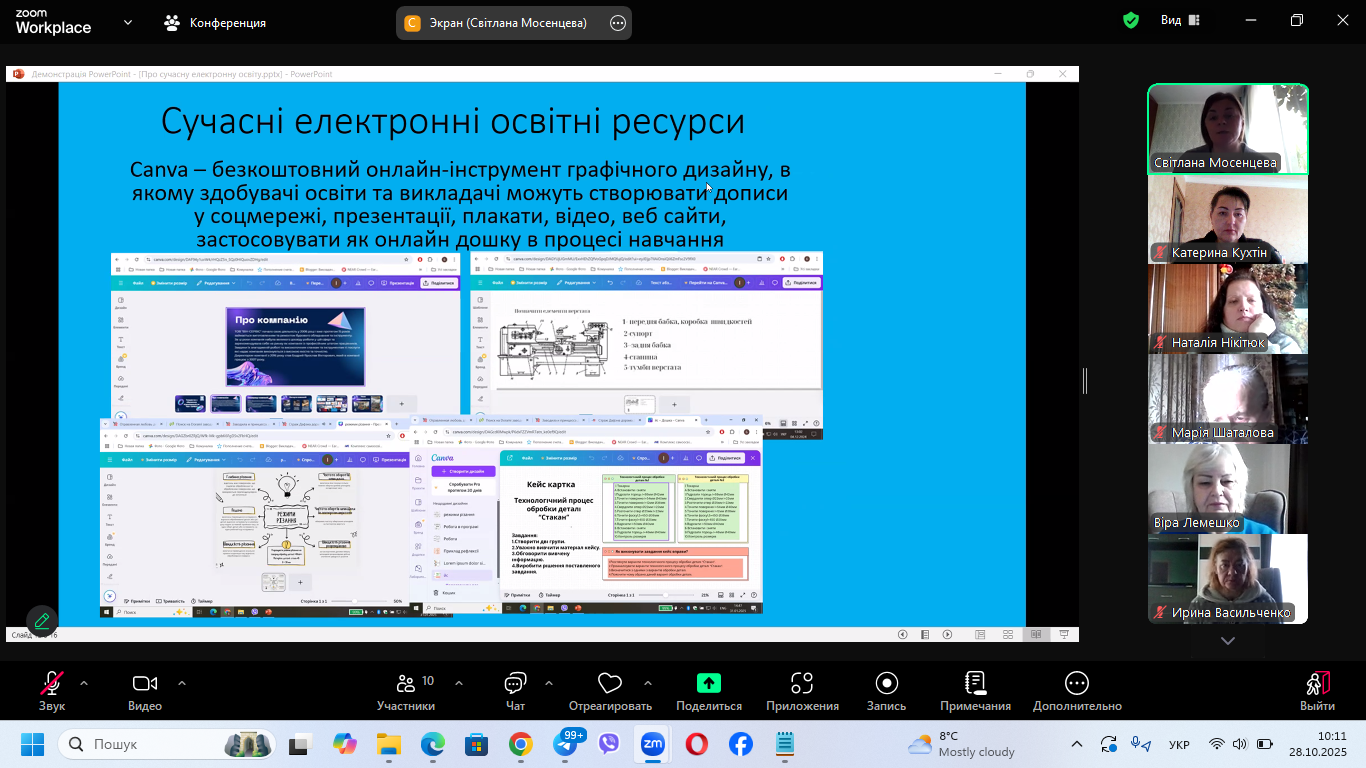1366x768 pixels.
Task: Select the Конференция tab at top
Action: [216, 22]
